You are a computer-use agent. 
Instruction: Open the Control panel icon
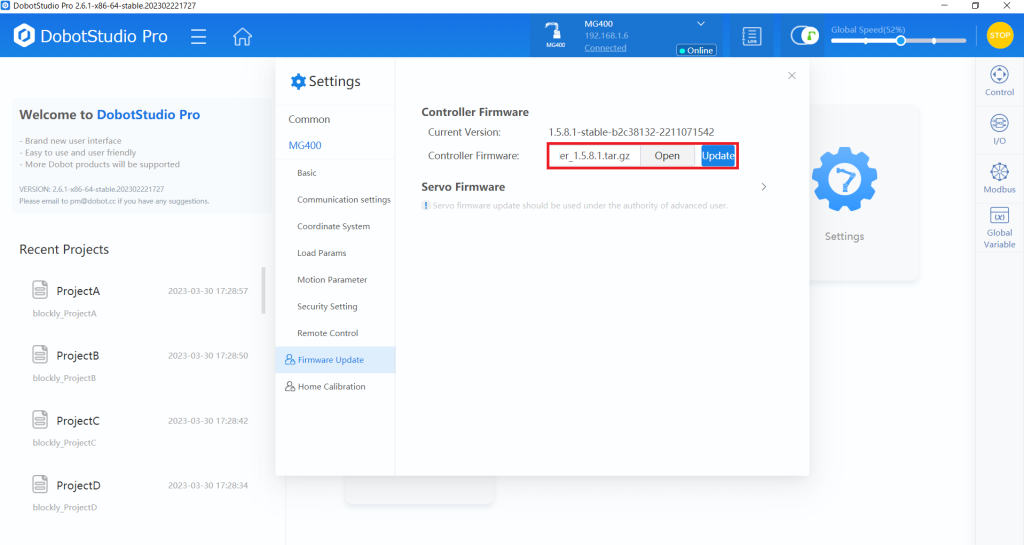pyautogui.click(x=998, y=81)
